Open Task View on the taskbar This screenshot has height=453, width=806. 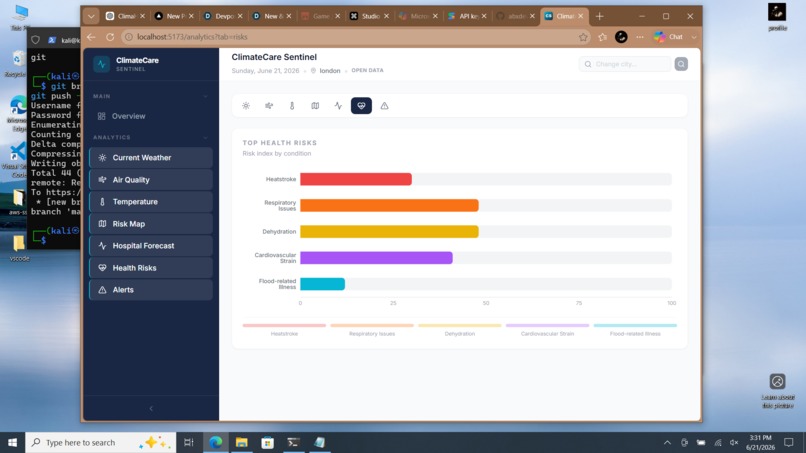click(189, 442)
